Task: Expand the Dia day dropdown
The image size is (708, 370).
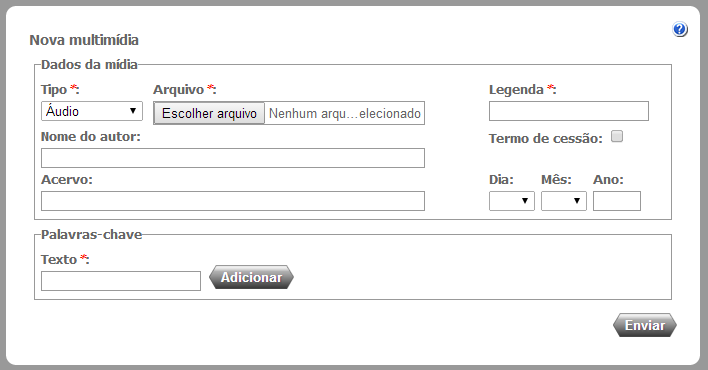Action: pos(512,201)
